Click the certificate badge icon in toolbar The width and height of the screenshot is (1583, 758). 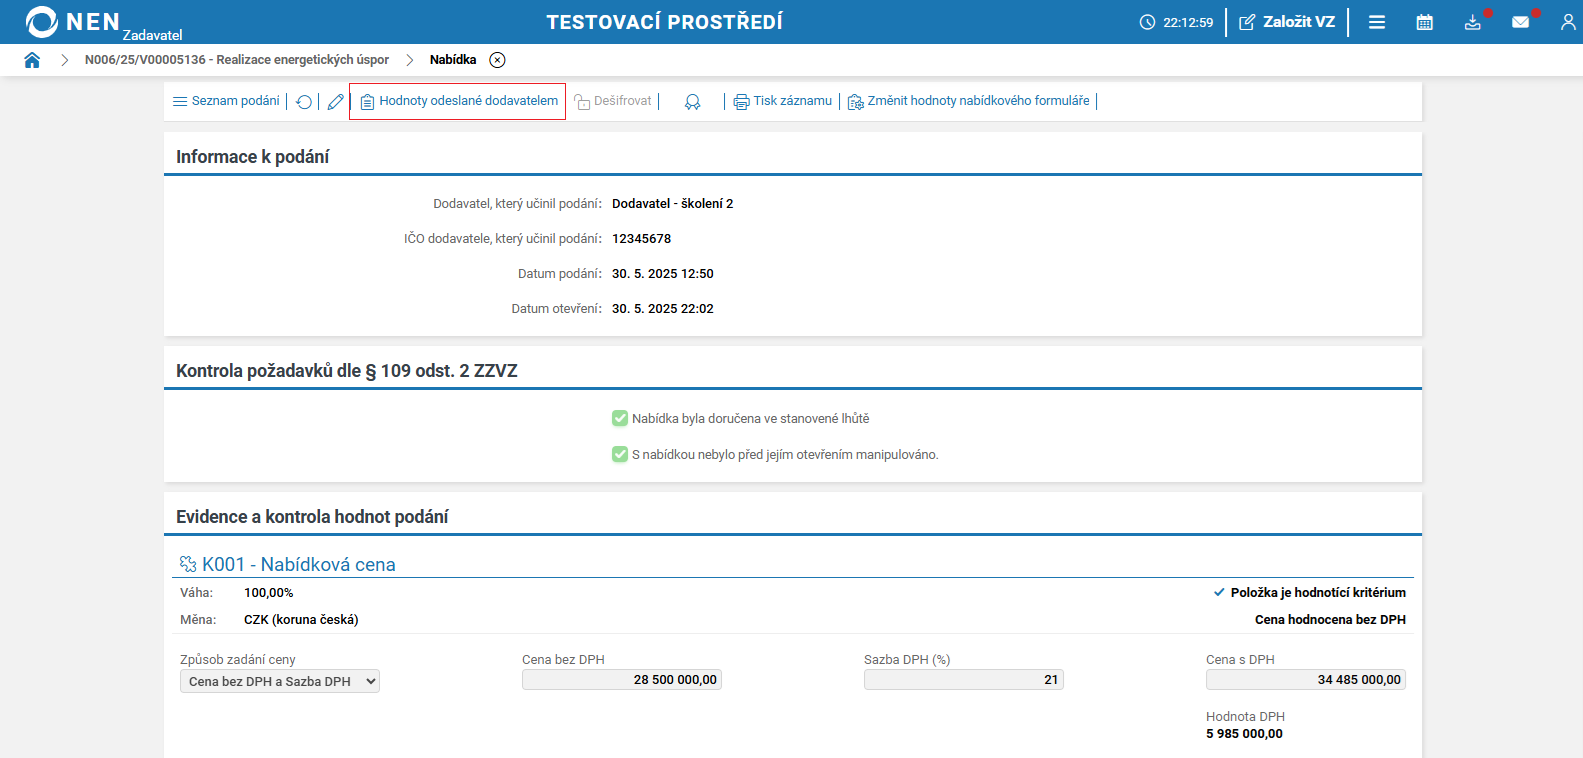point(692,102)
